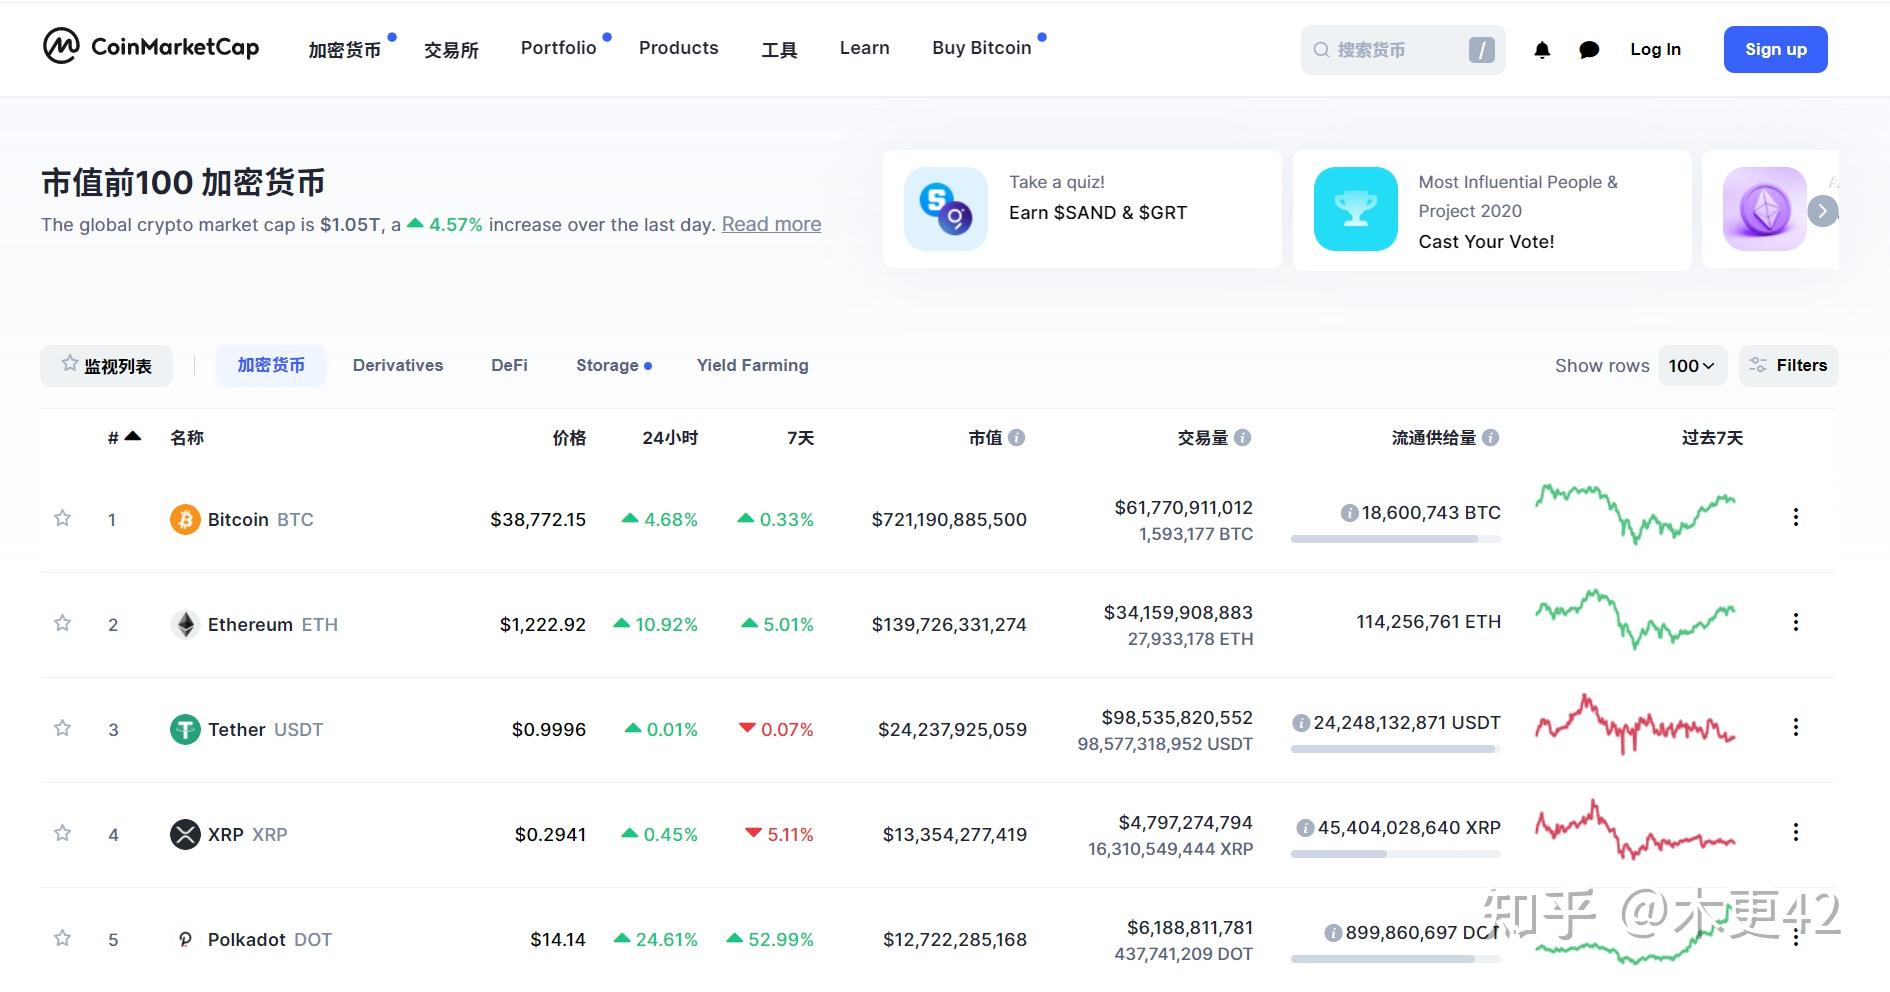Click the slash shortcut key badge

(x=1482, y=50)
